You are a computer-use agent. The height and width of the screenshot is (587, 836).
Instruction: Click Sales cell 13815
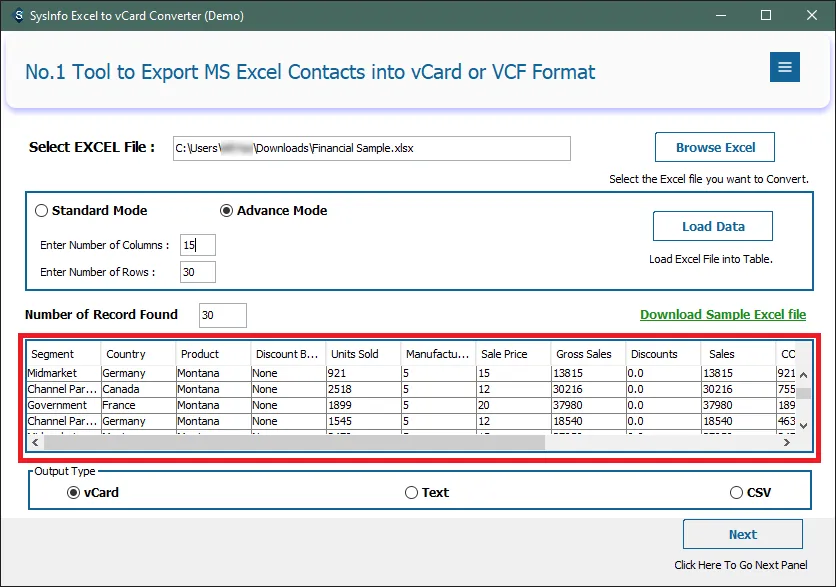738,373
